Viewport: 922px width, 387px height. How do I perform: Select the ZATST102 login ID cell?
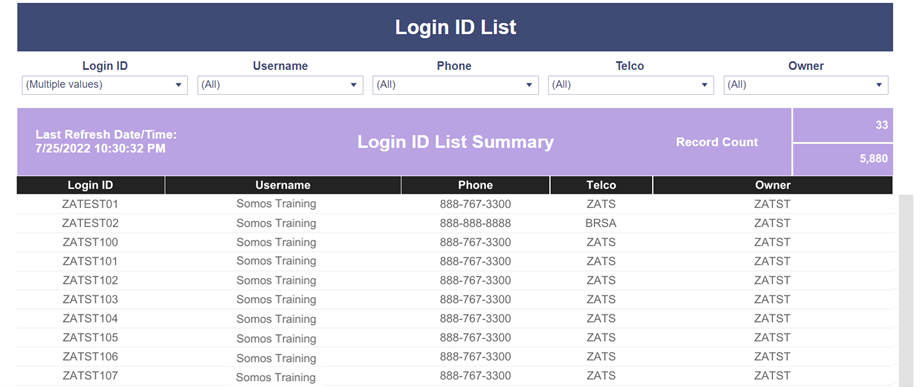pyautogui.click(x=91, y=281)
